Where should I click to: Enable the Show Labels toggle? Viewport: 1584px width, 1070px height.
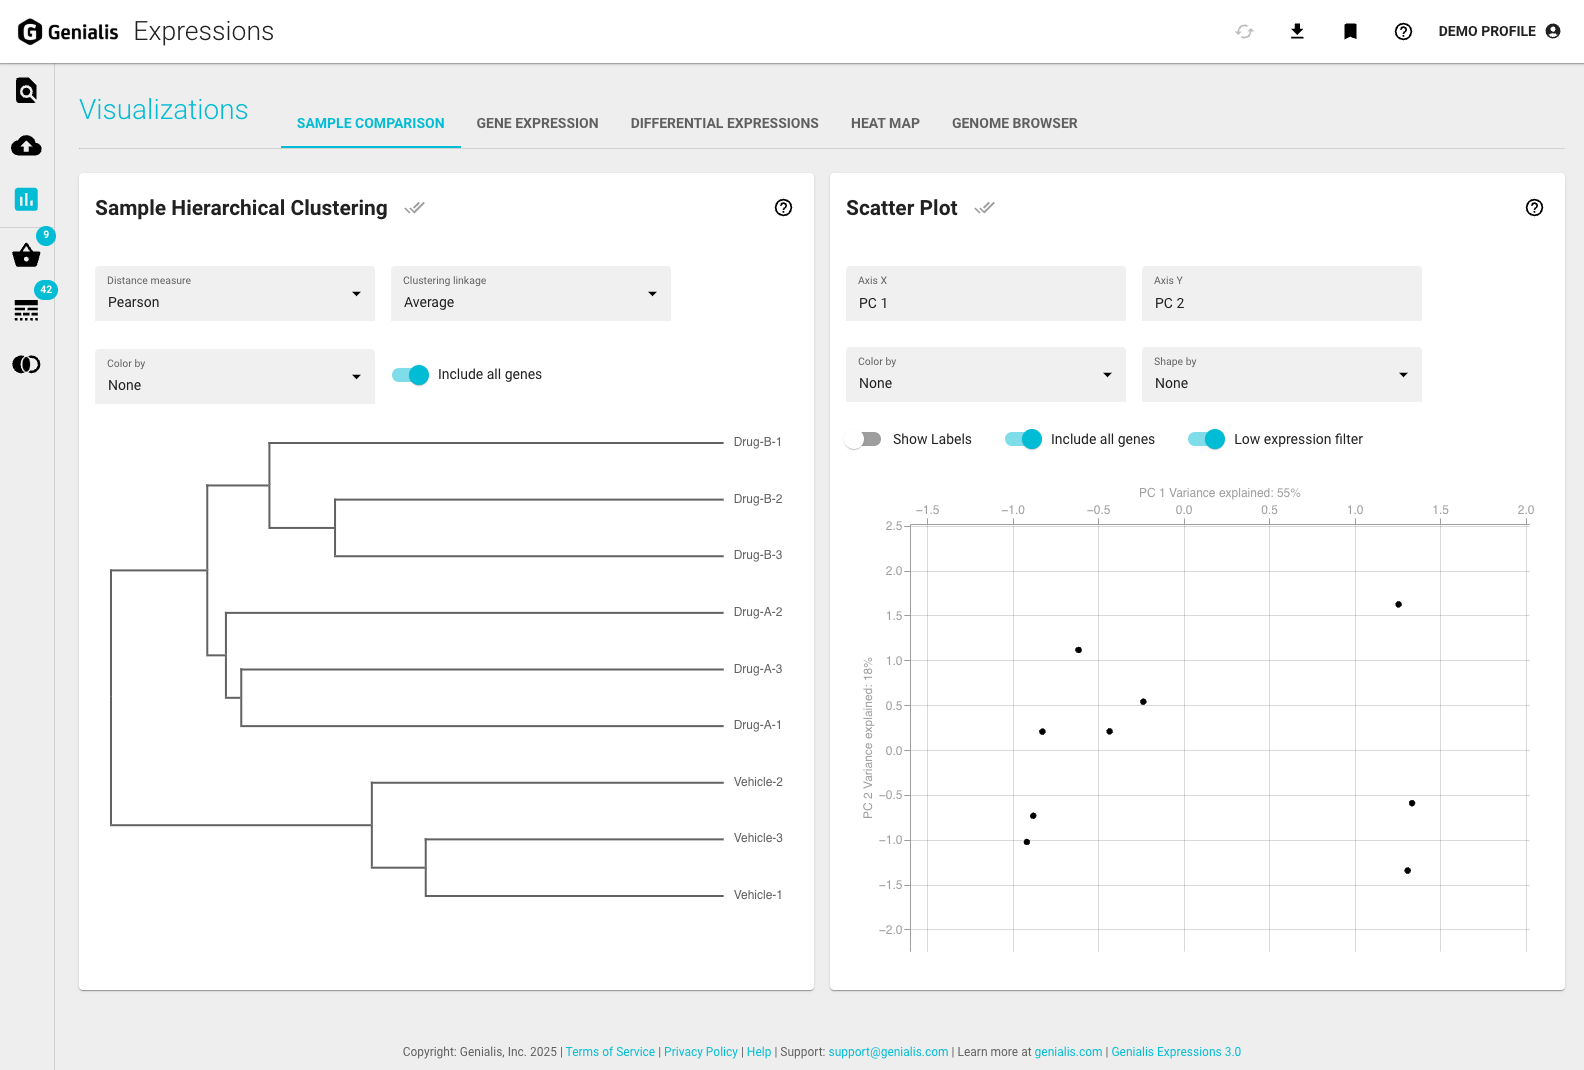tap(863, 439)
